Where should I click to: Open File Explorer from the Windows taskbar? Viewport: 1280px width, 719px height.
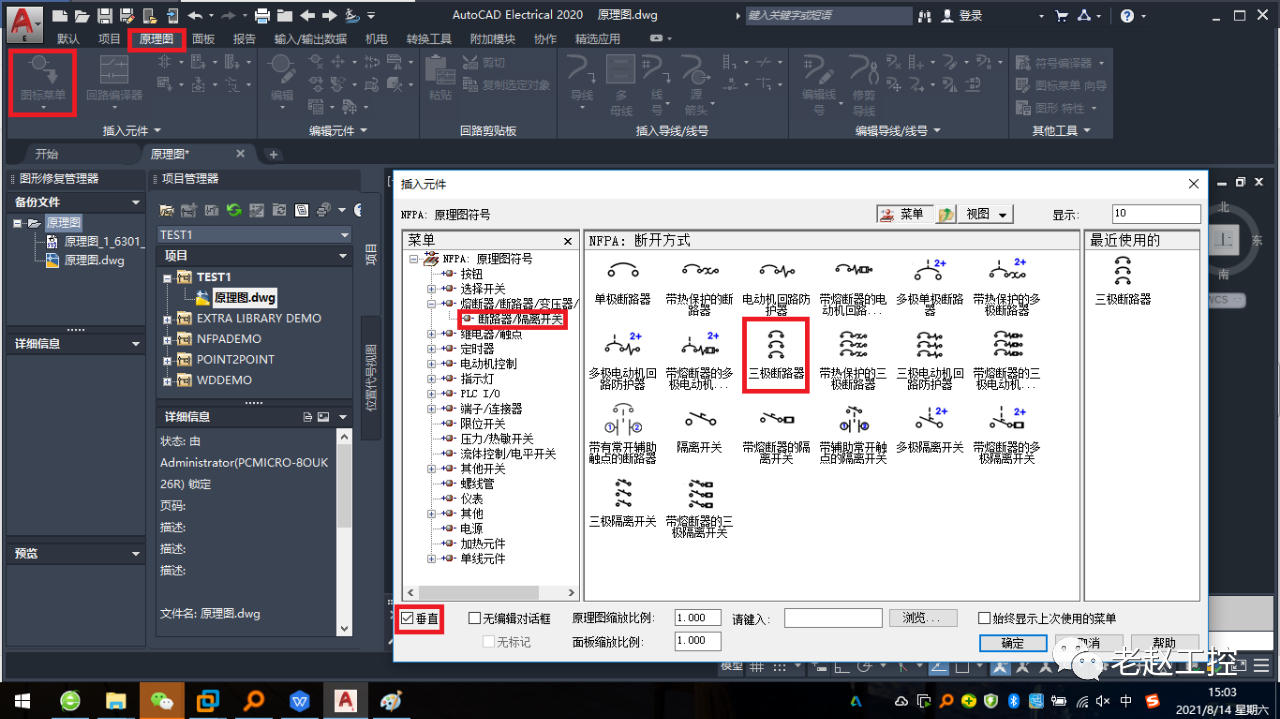click(x=115, y=700)
